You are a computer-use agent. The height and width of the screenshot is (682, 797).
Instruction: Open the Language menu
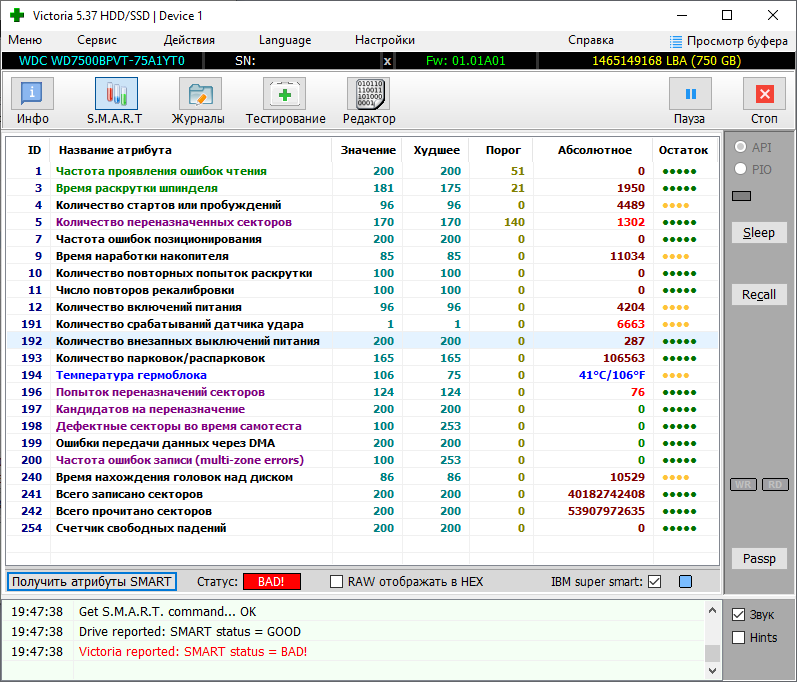coord(285,40)
